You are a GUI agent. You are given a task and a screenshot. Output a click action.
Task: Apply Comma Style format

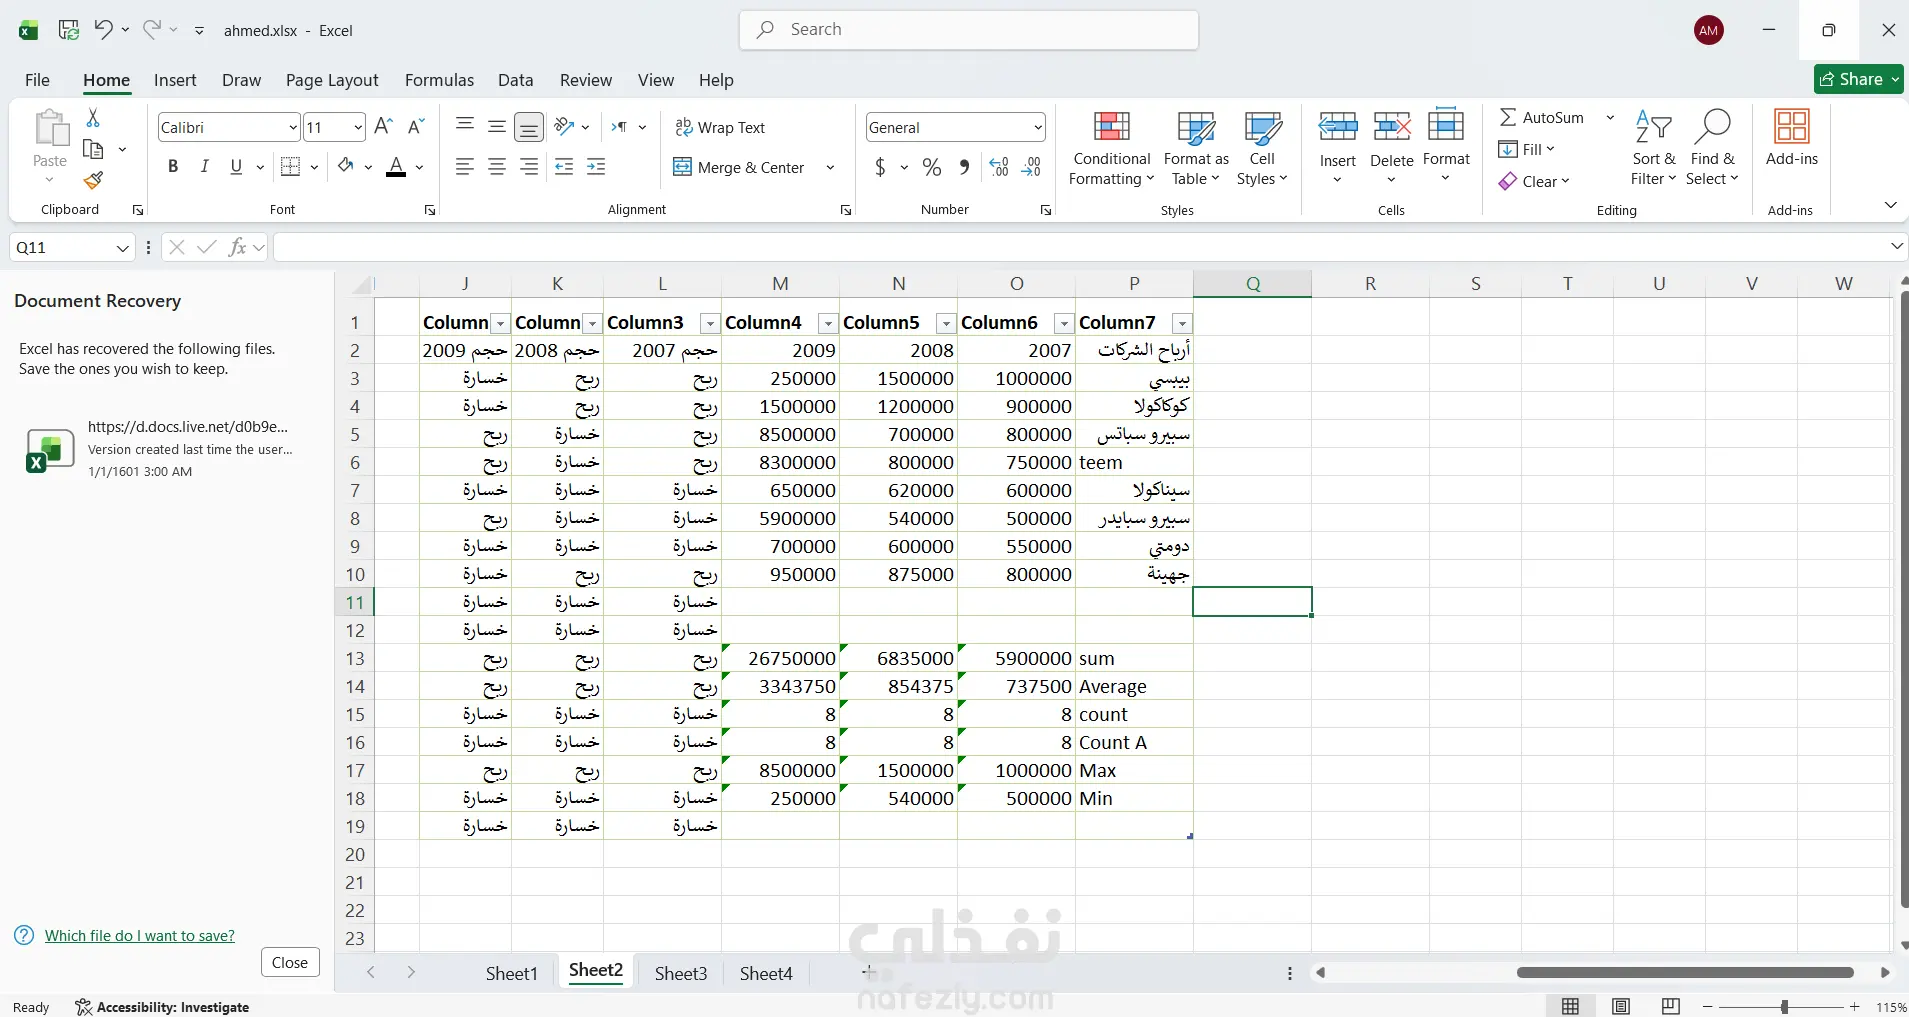[964, 167]
